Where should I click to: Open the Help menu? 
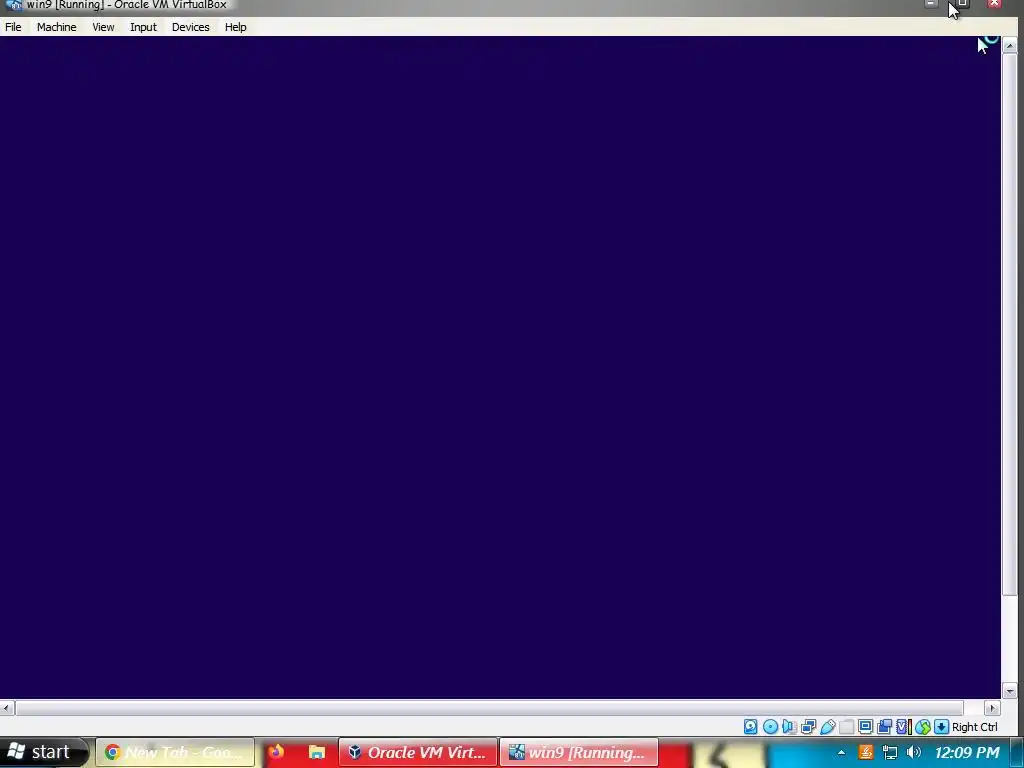click(235, 27)
